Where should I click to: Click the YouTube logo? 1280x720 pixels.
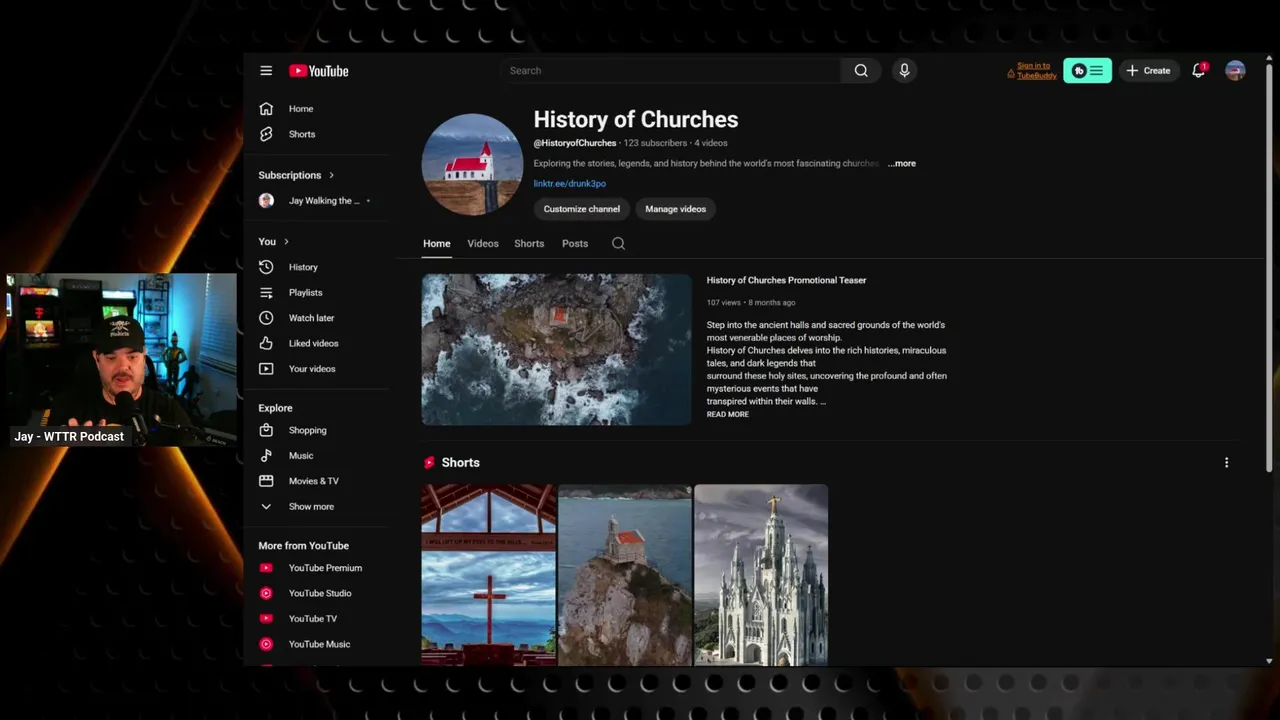point(319,71)
